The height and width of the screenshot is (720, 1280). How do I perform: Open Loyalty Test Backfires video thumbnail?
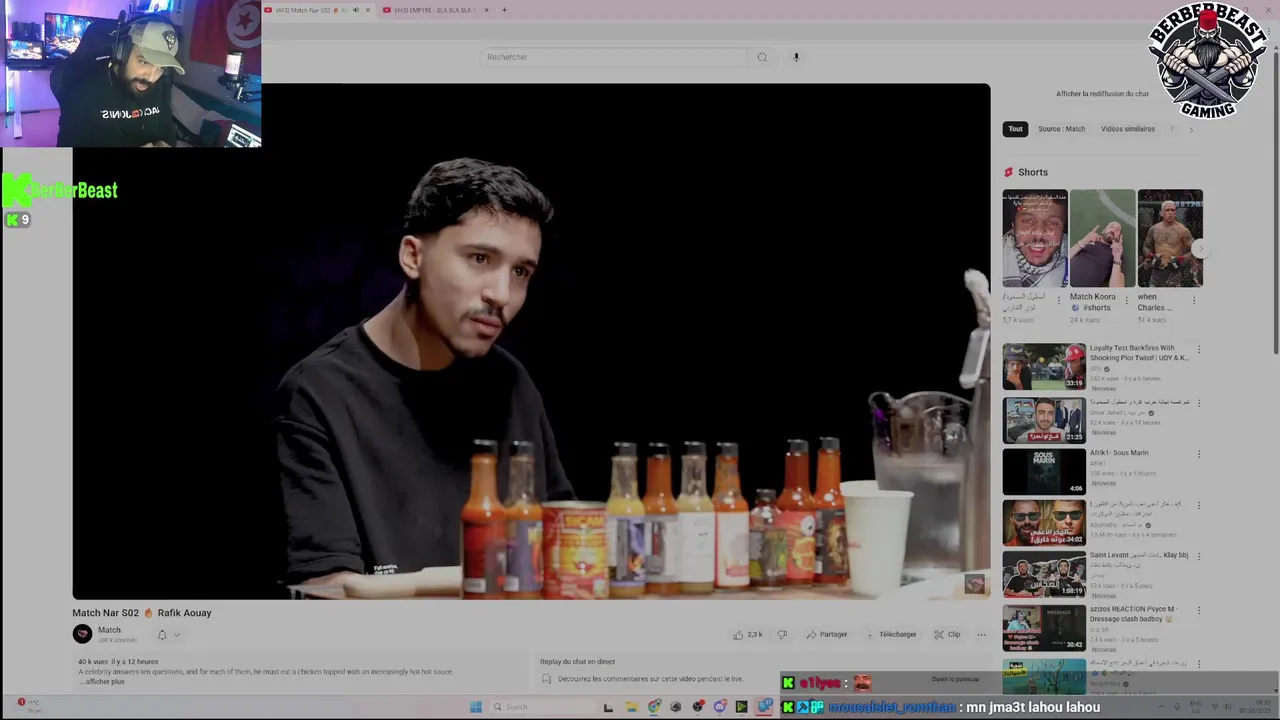(1044, 366)
